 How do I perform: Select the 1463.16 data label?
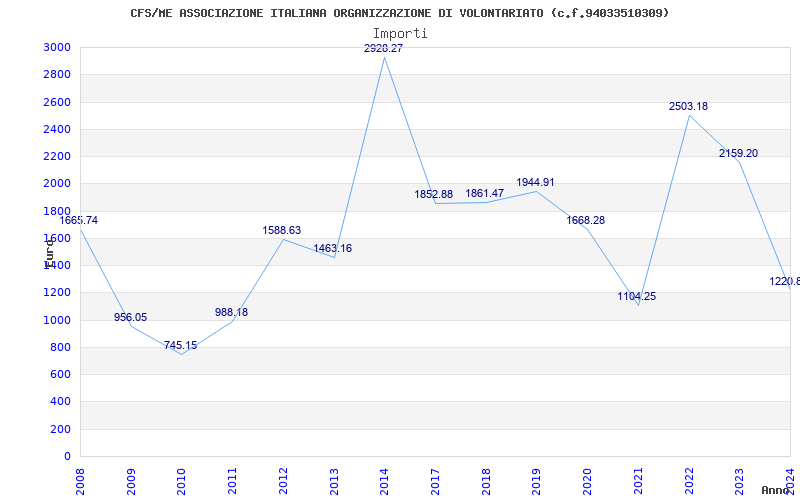coord(333,248)
